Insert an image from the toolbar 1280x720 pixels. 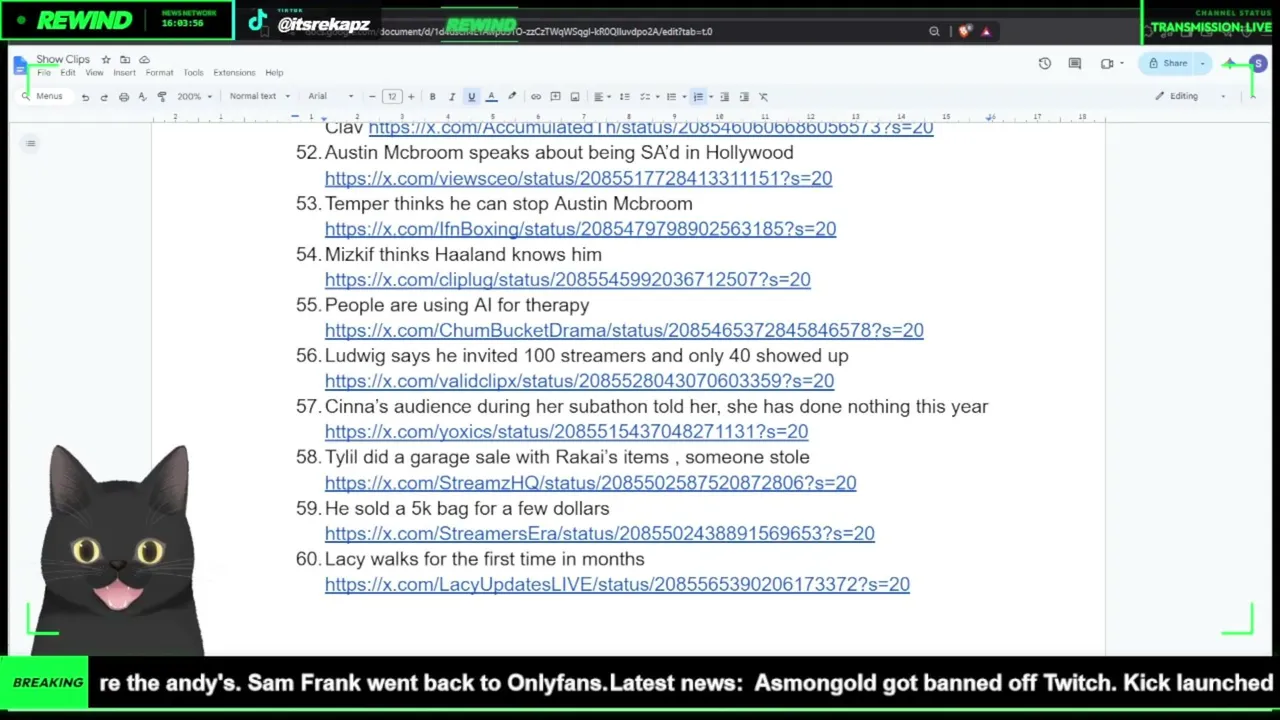click(x=574, y=97)
